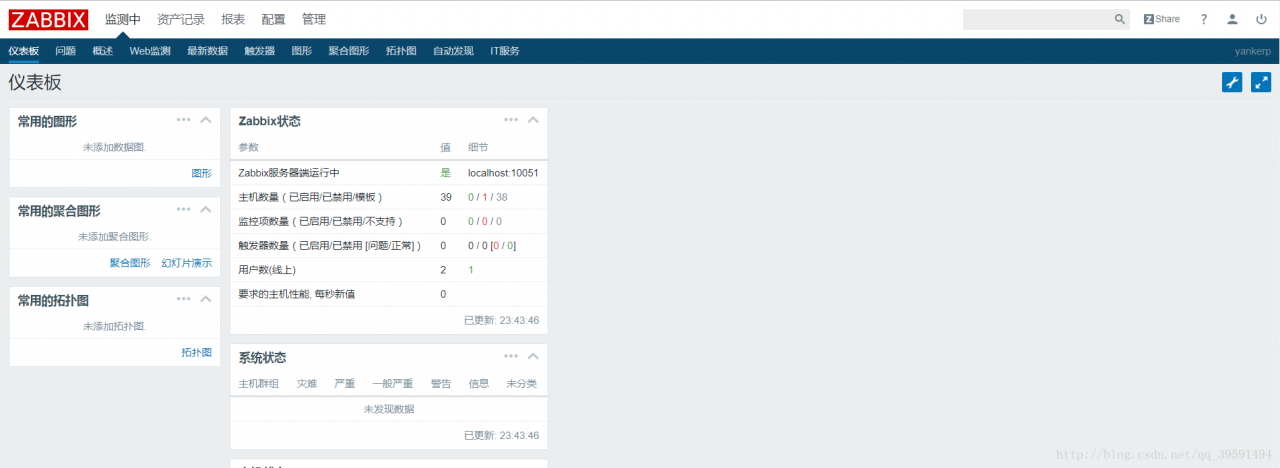Go to the 聚合图形 submenu tab

coord(349,51)
